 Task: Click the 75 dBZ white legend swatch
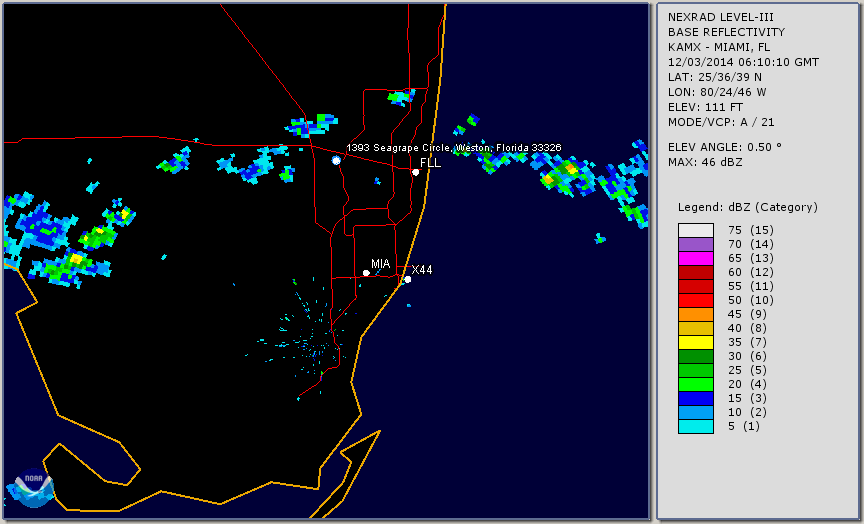click(x=696, y=230)
